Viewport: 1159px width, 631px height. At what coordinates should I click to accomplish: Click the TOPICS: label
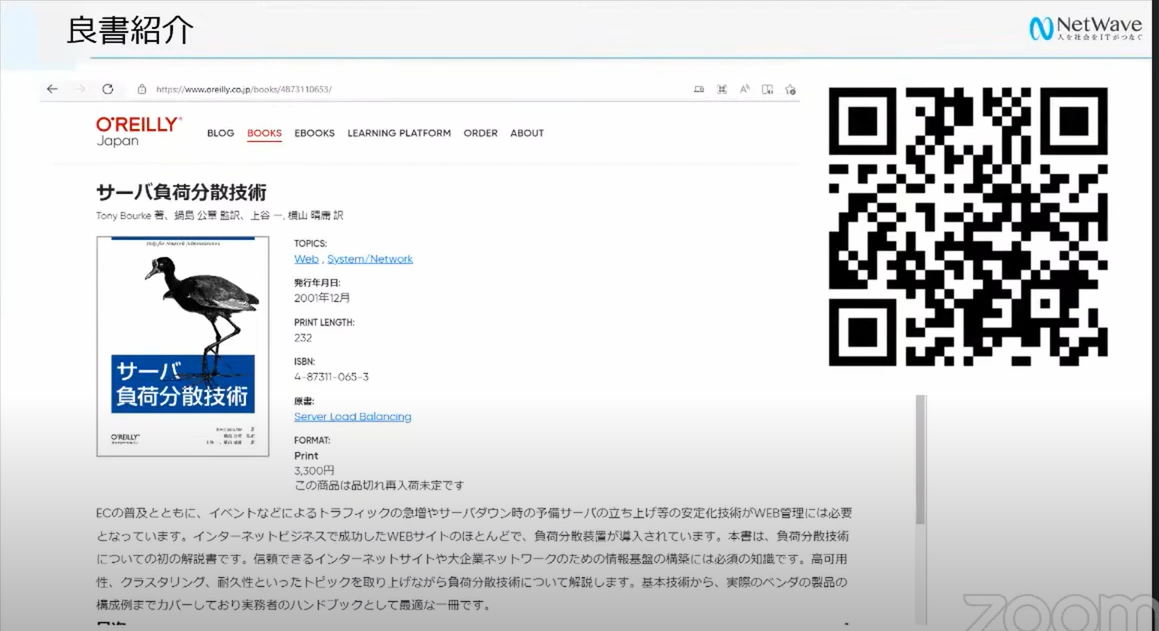coord(310,244)
